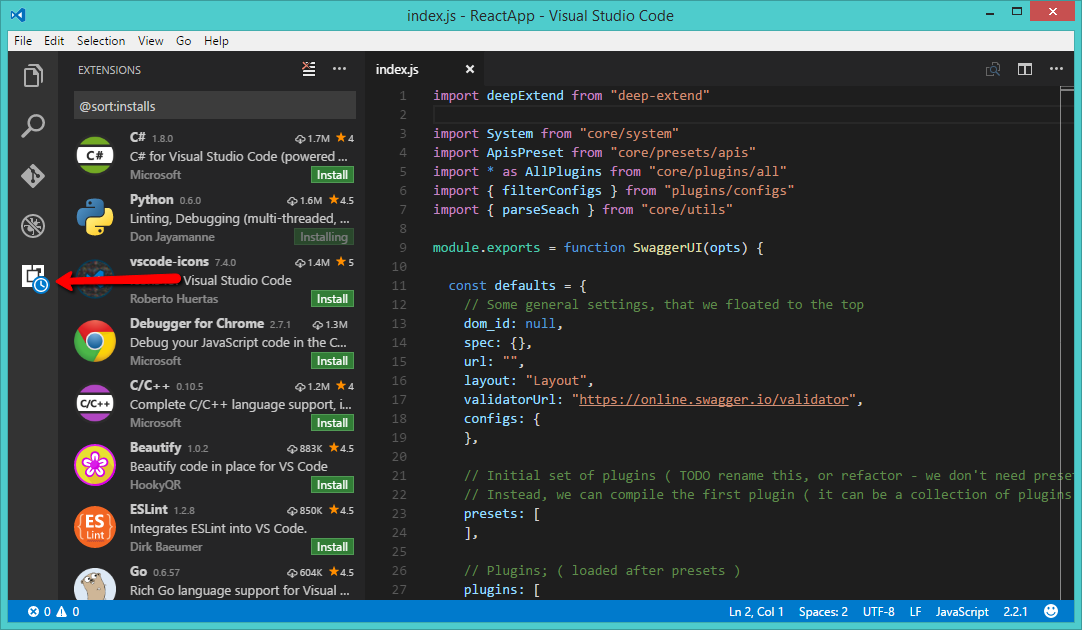Open the File menu
This screenshot has width=1082, height=630.
pyautogui.click(x=23, y=41)
